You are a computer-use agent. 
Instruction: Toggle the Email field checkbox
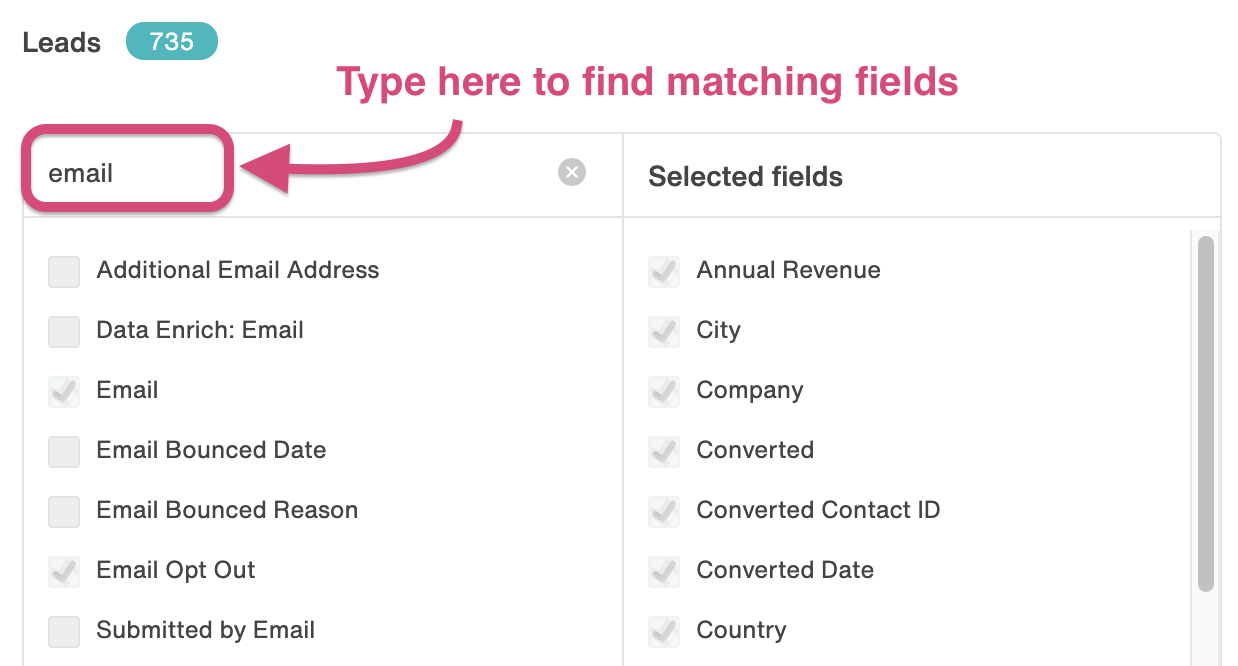(64, 391)
